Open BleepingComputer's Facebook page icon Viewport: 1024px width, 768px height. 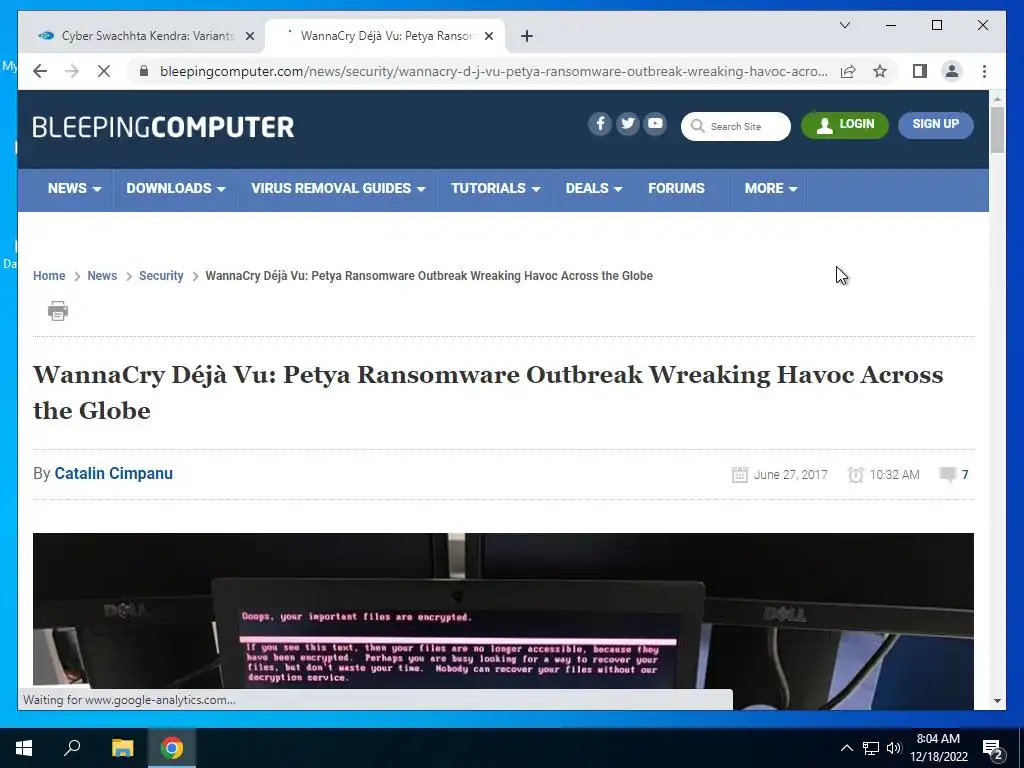coord(600,123)
